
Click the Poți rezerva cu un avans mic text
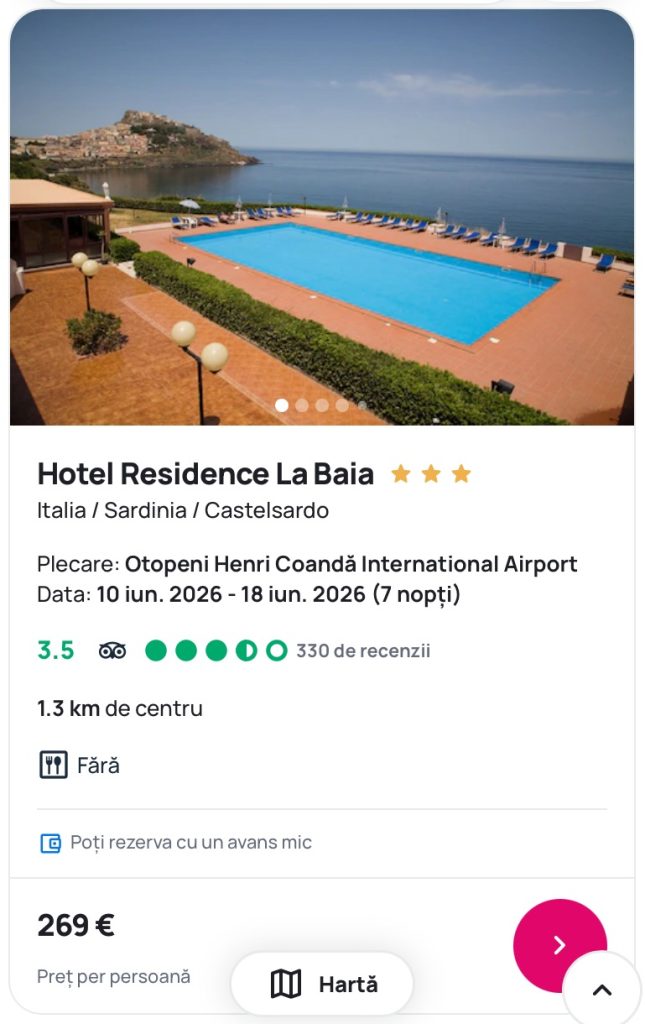pos(191,843)
